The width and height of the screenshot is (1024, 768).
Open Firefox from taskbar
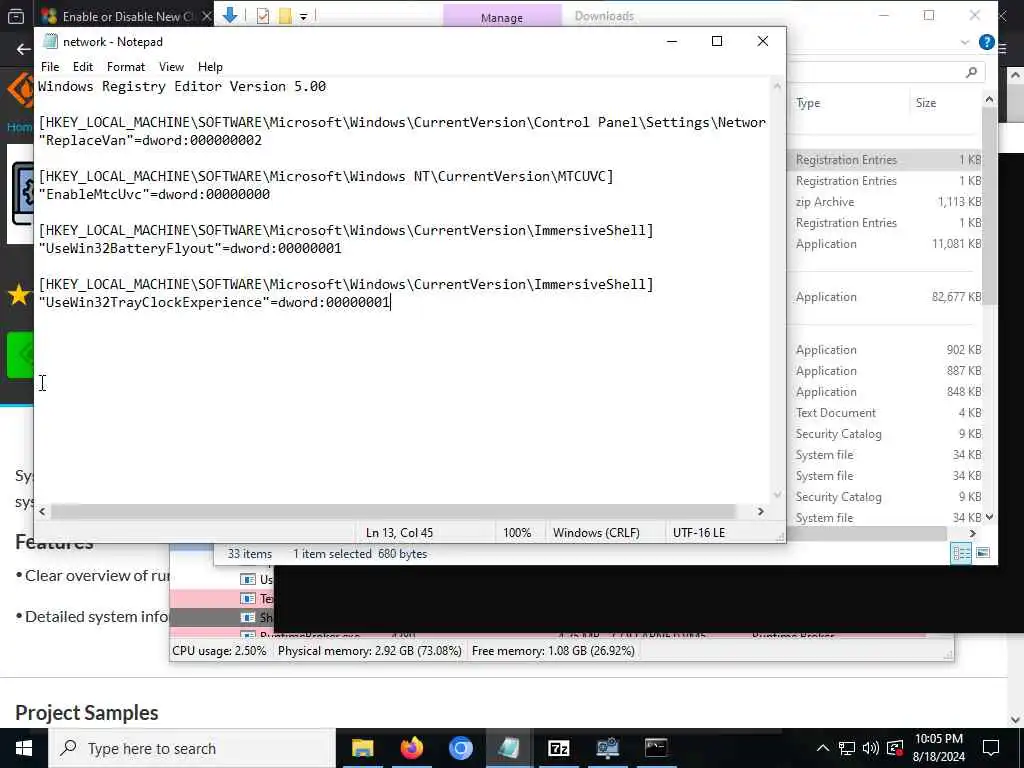(411, 748)
